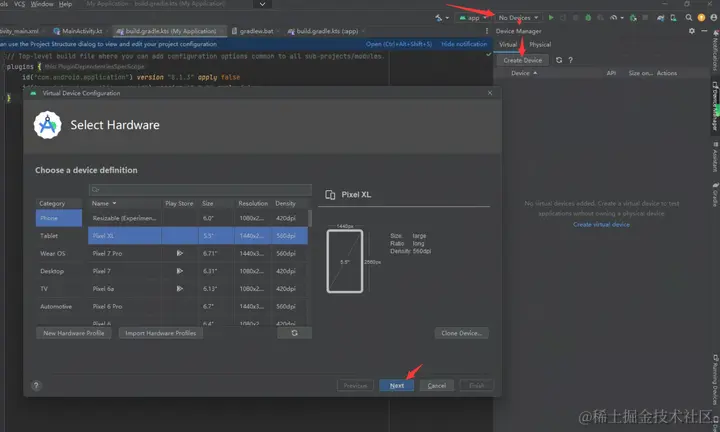
Task: Click the orange update notification icon
Action: point(701,17)
